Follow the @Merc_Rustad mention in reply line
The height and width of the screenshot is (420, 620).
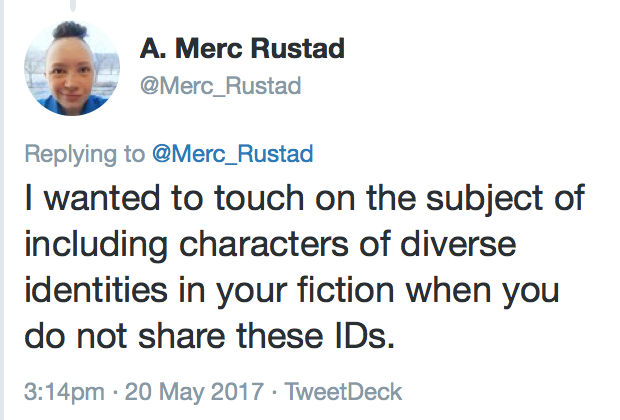tap(231, 154)
